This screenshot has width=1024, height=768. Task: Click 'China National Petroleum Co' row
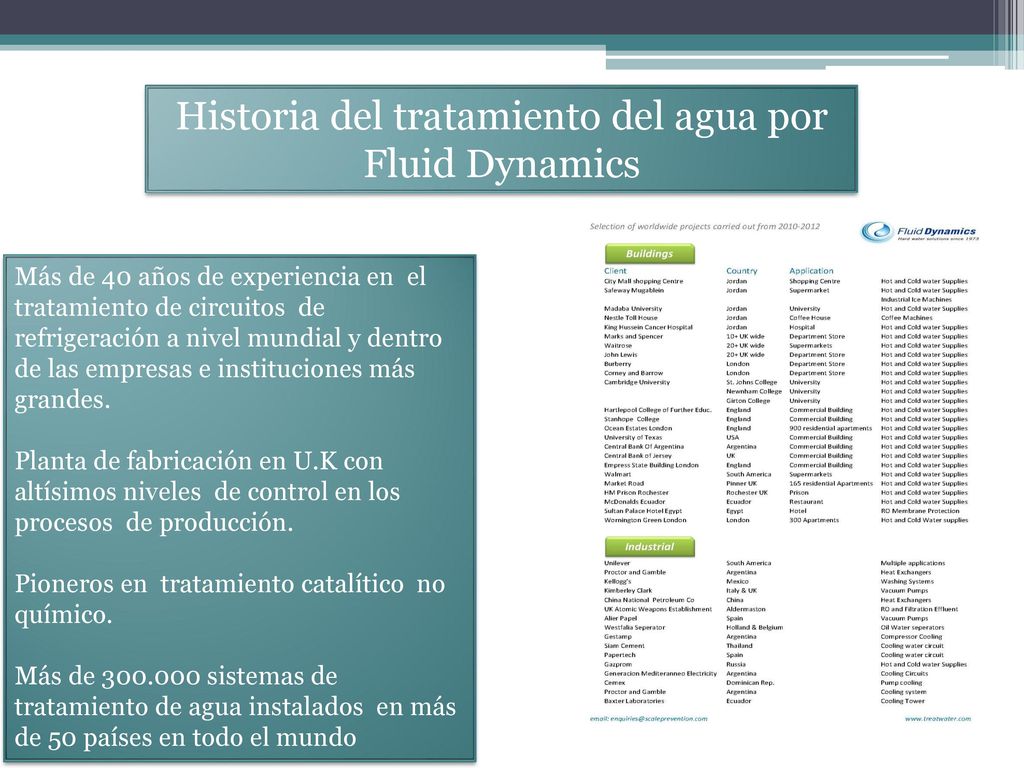[648, 600]
